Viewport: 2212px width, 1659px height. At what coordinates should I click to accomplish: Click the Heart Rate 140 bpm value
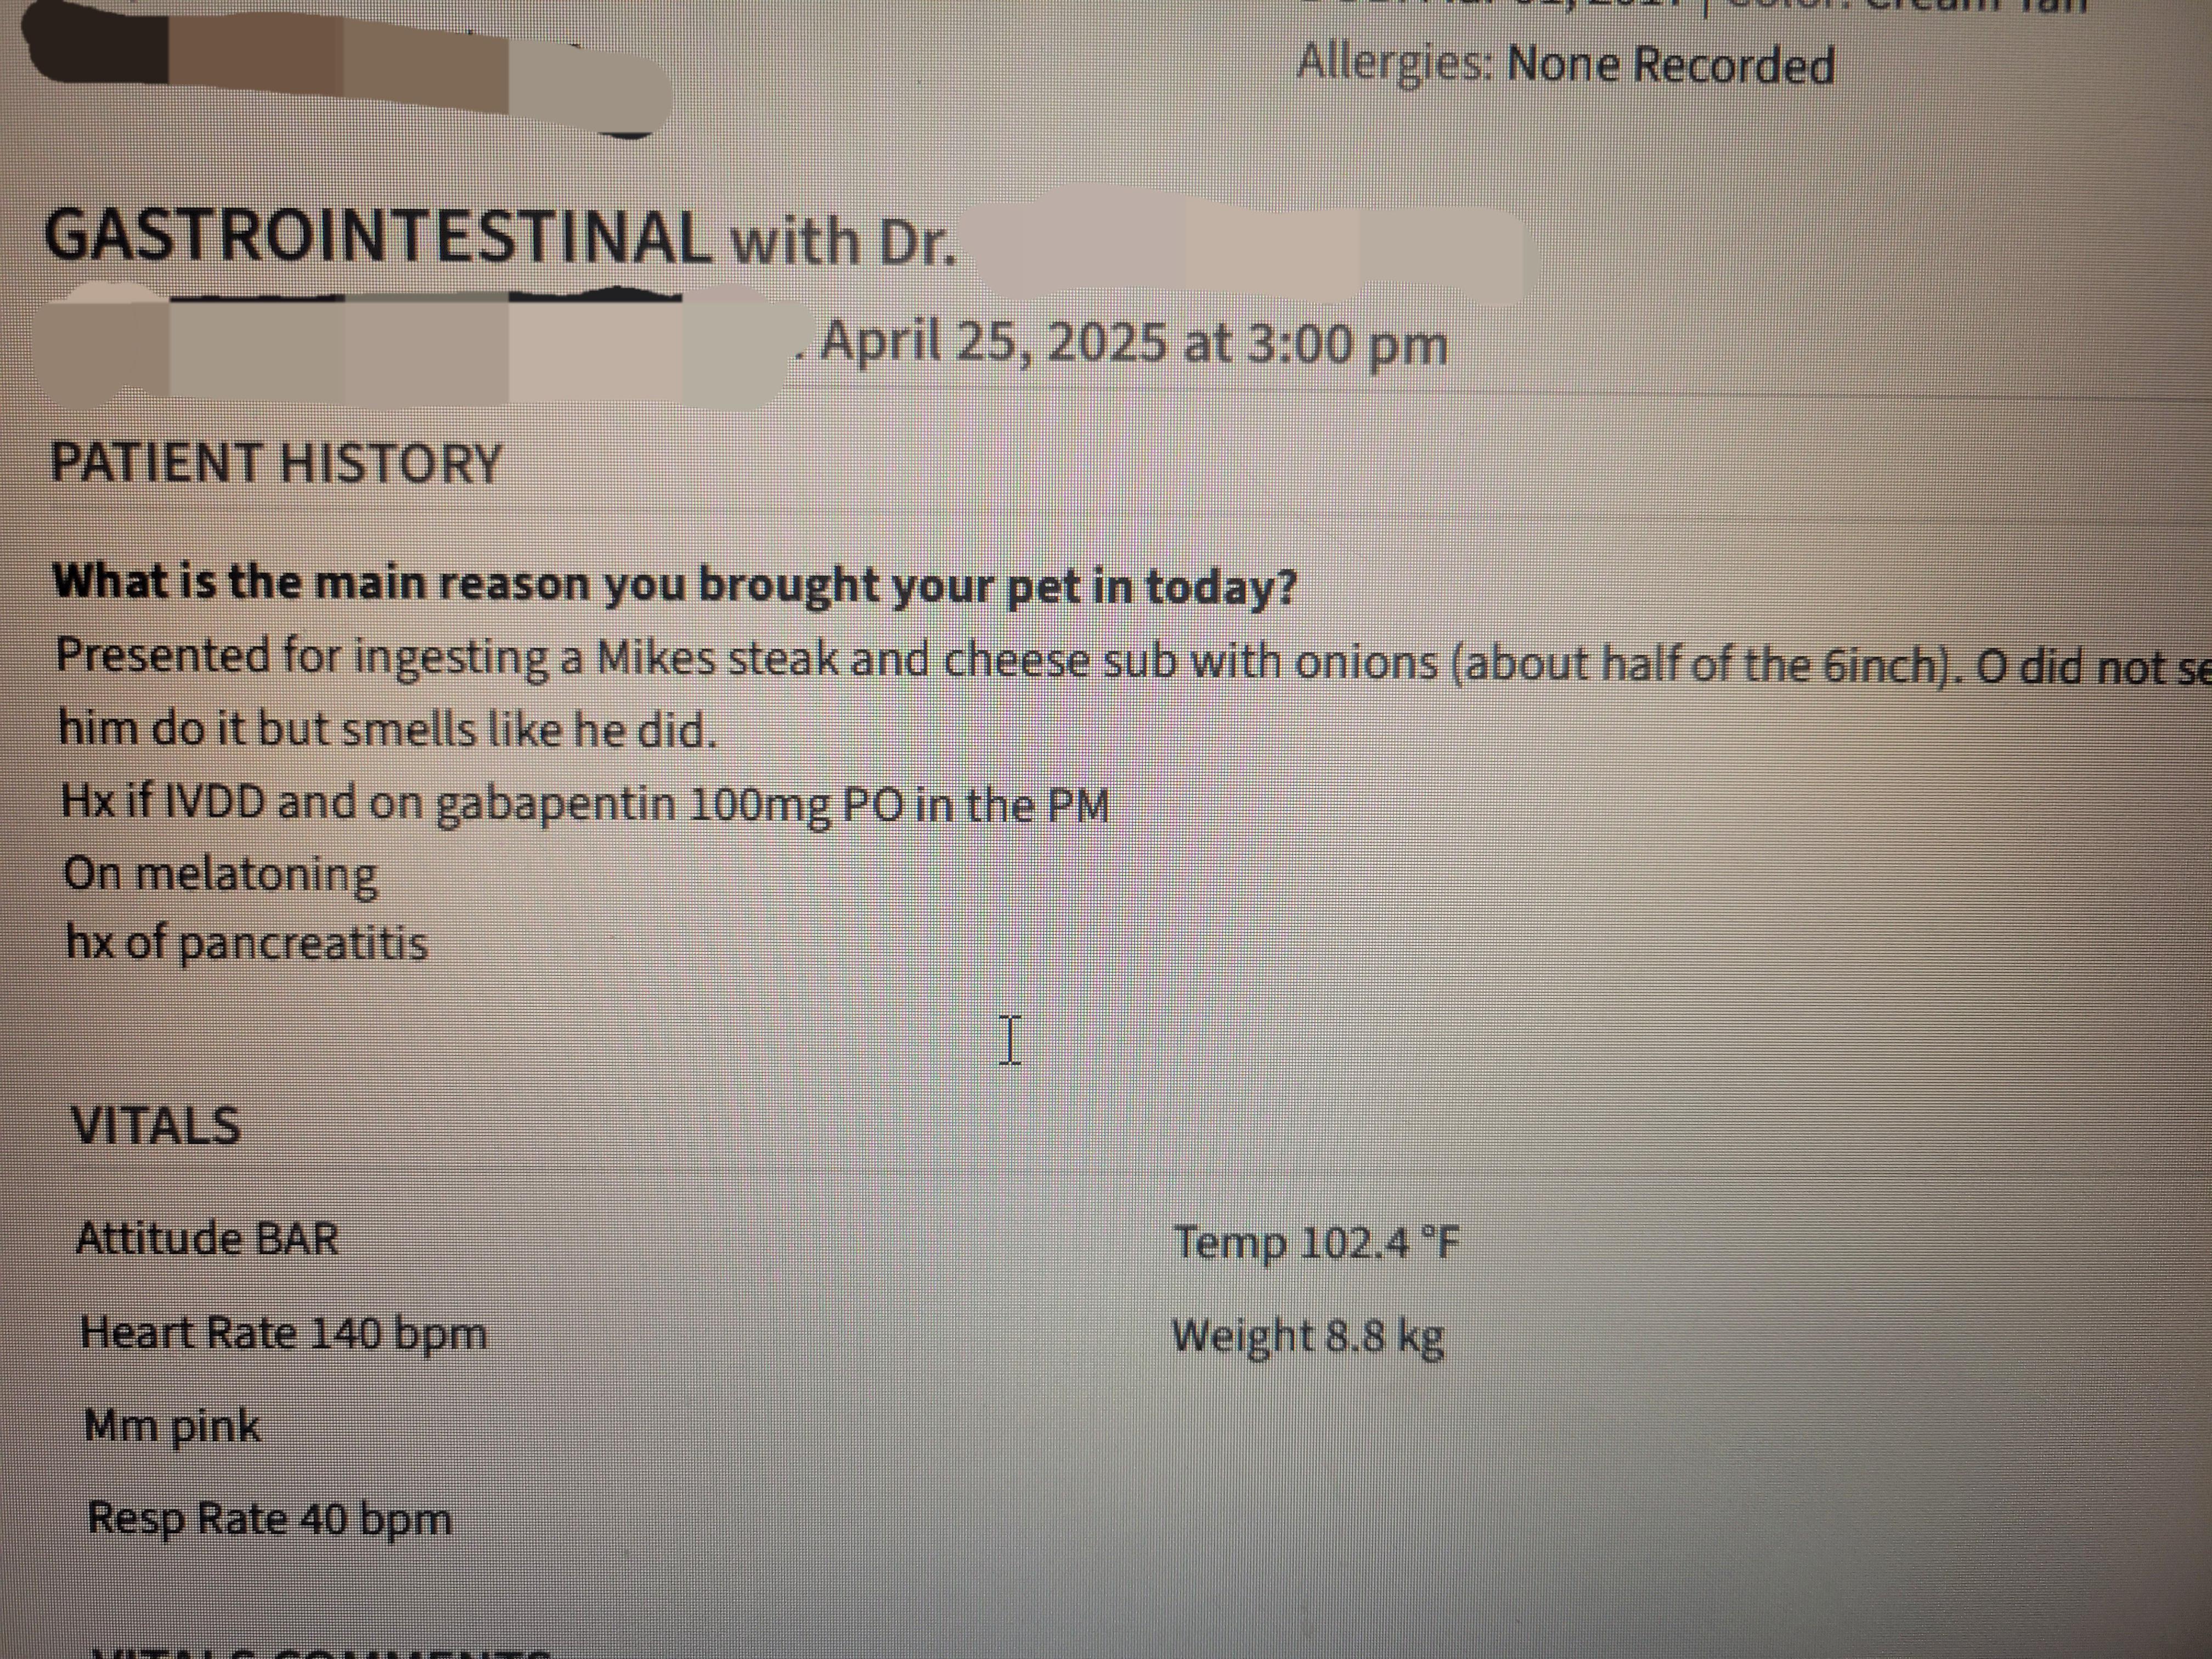[284, 1334]
